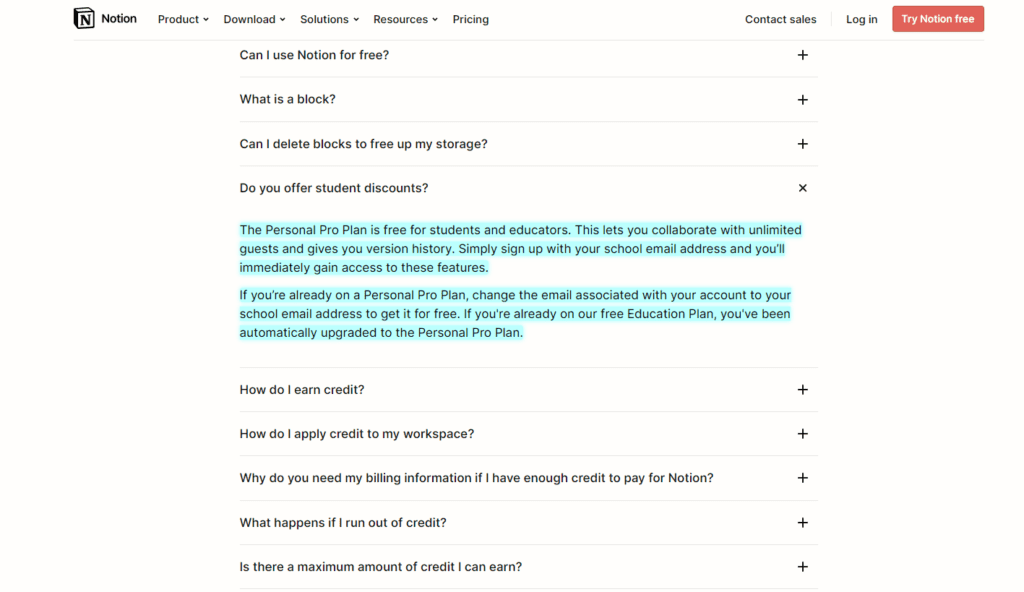The image size is (1024, 592).
Task: Click plus icon for run out of credit
Action: [x=802, y=523]
